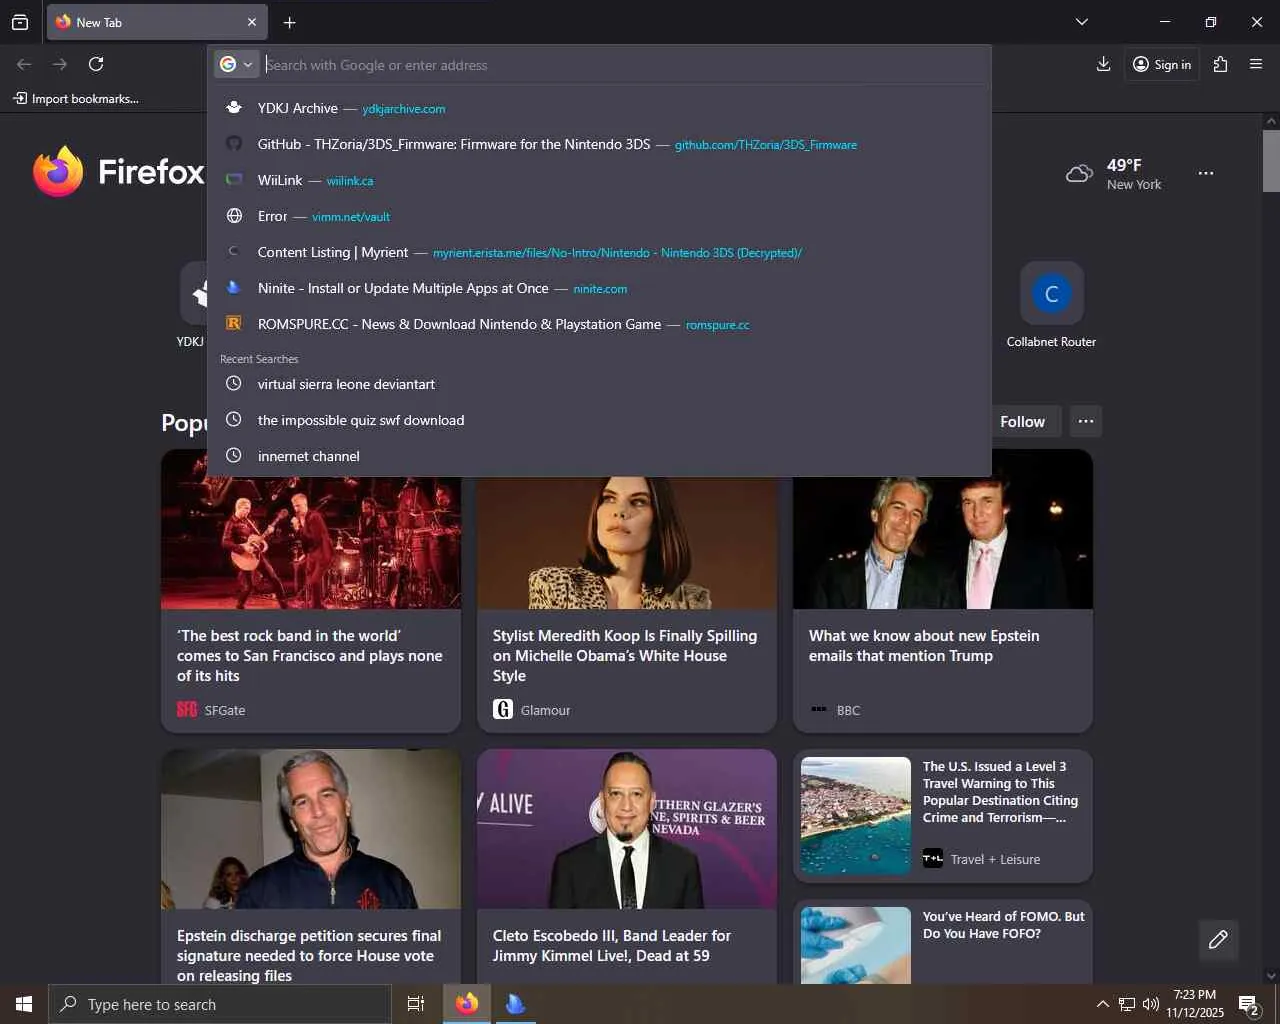Image resolution: width=1280 pixels, height=1024 pixels.
Task: Select recent search innernet channel
Action: pyautogui.click(x=599, y=456)
